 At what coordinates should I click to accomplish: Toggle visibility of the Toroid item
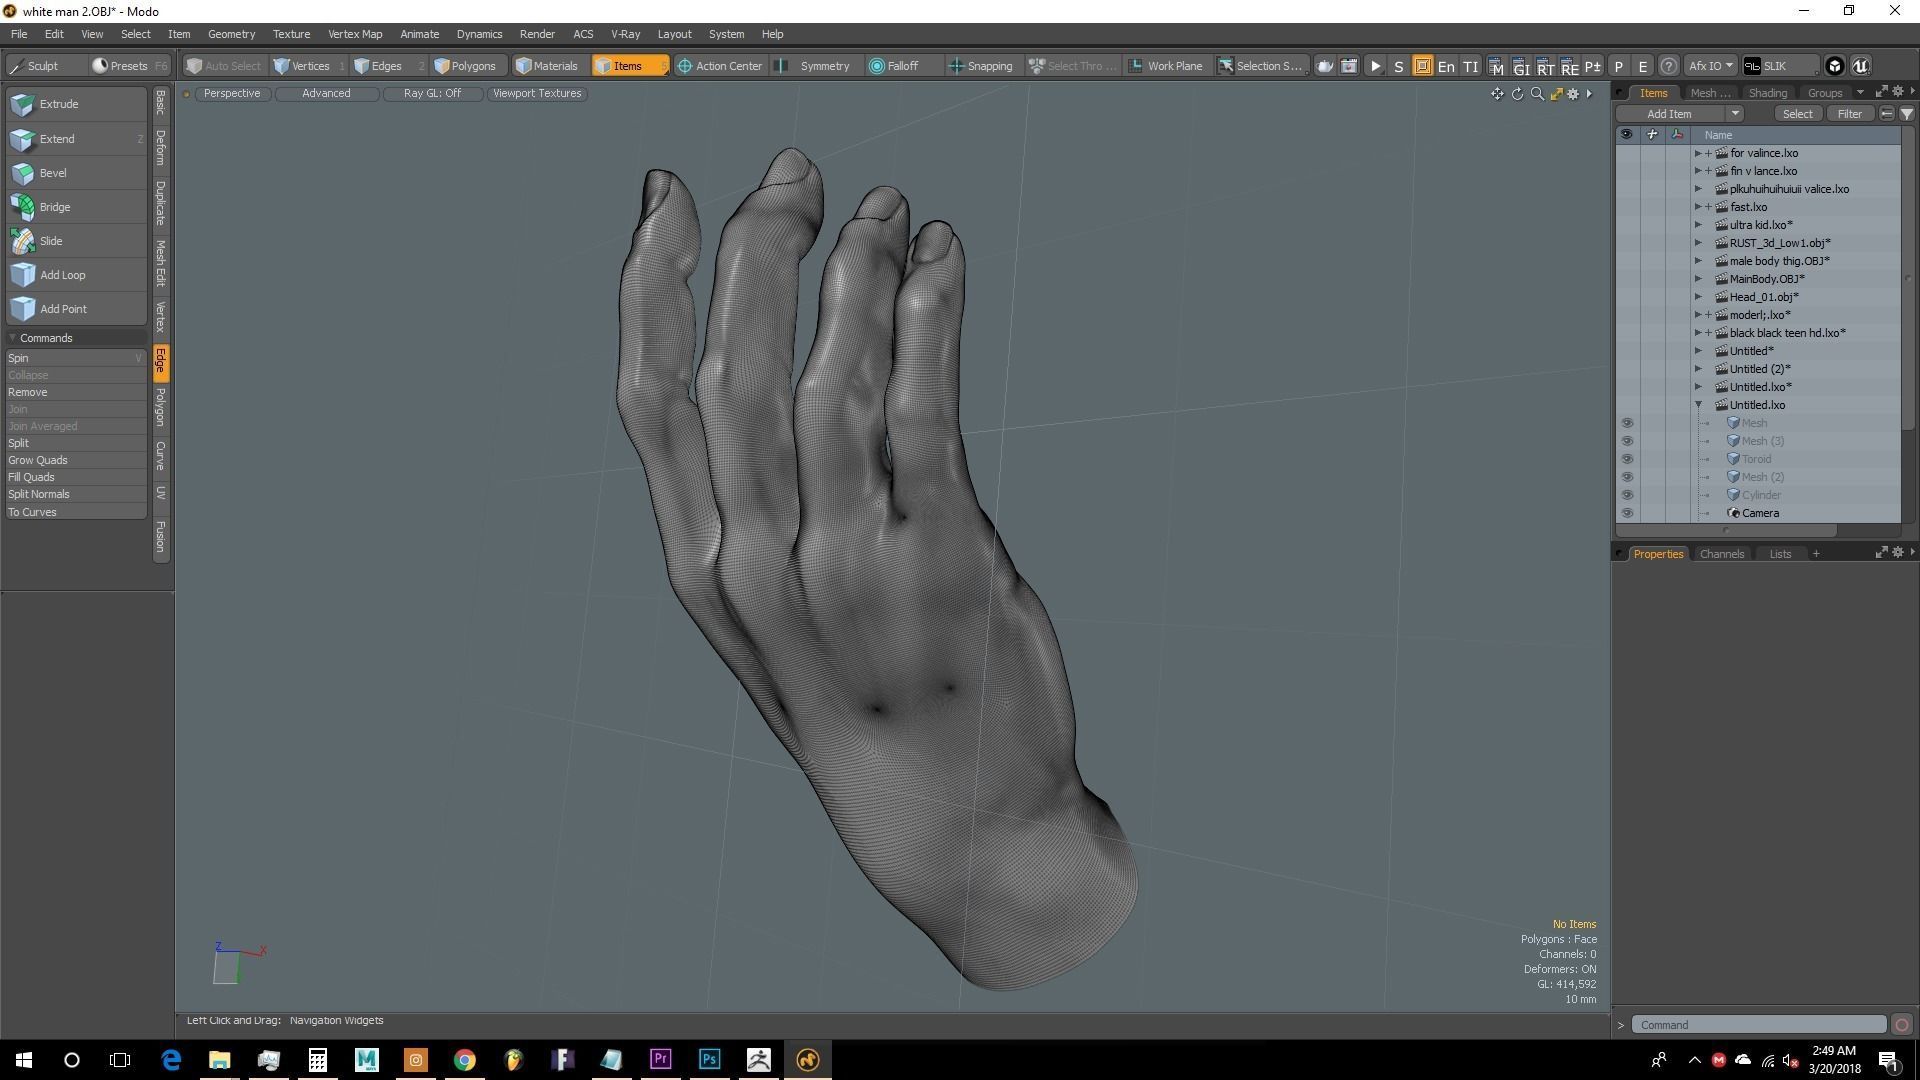click(1627, 459)
